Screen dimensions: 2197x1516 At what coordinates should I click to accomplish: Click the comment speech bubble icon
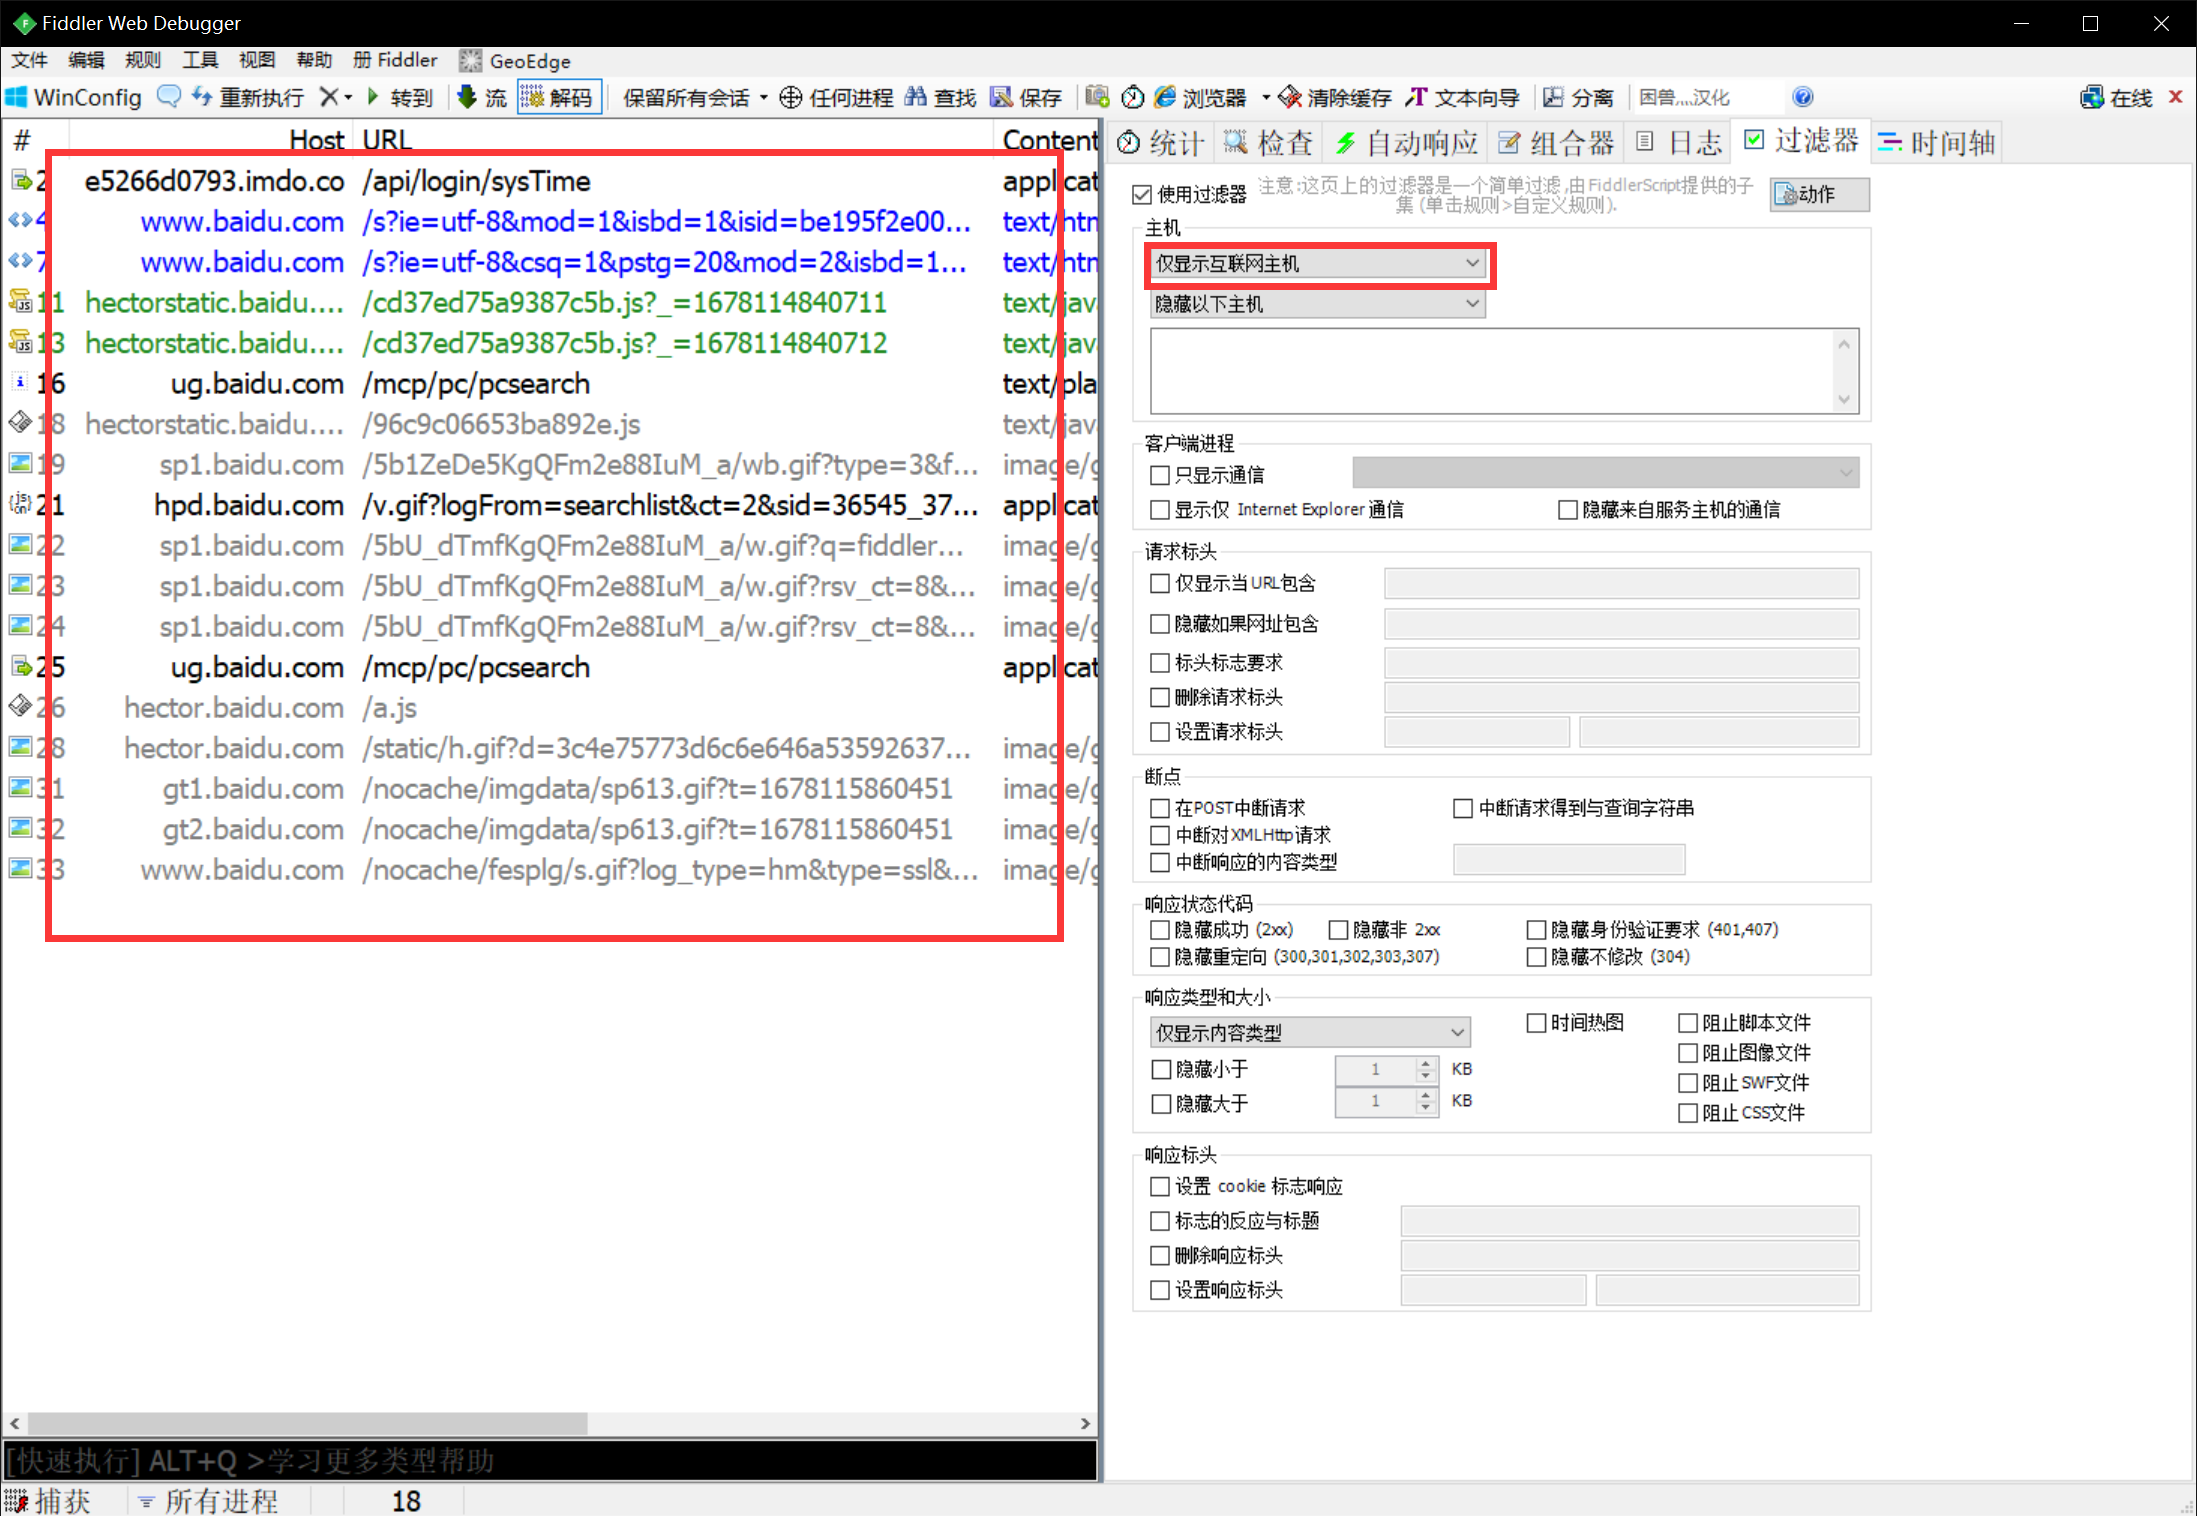(169, 97)
